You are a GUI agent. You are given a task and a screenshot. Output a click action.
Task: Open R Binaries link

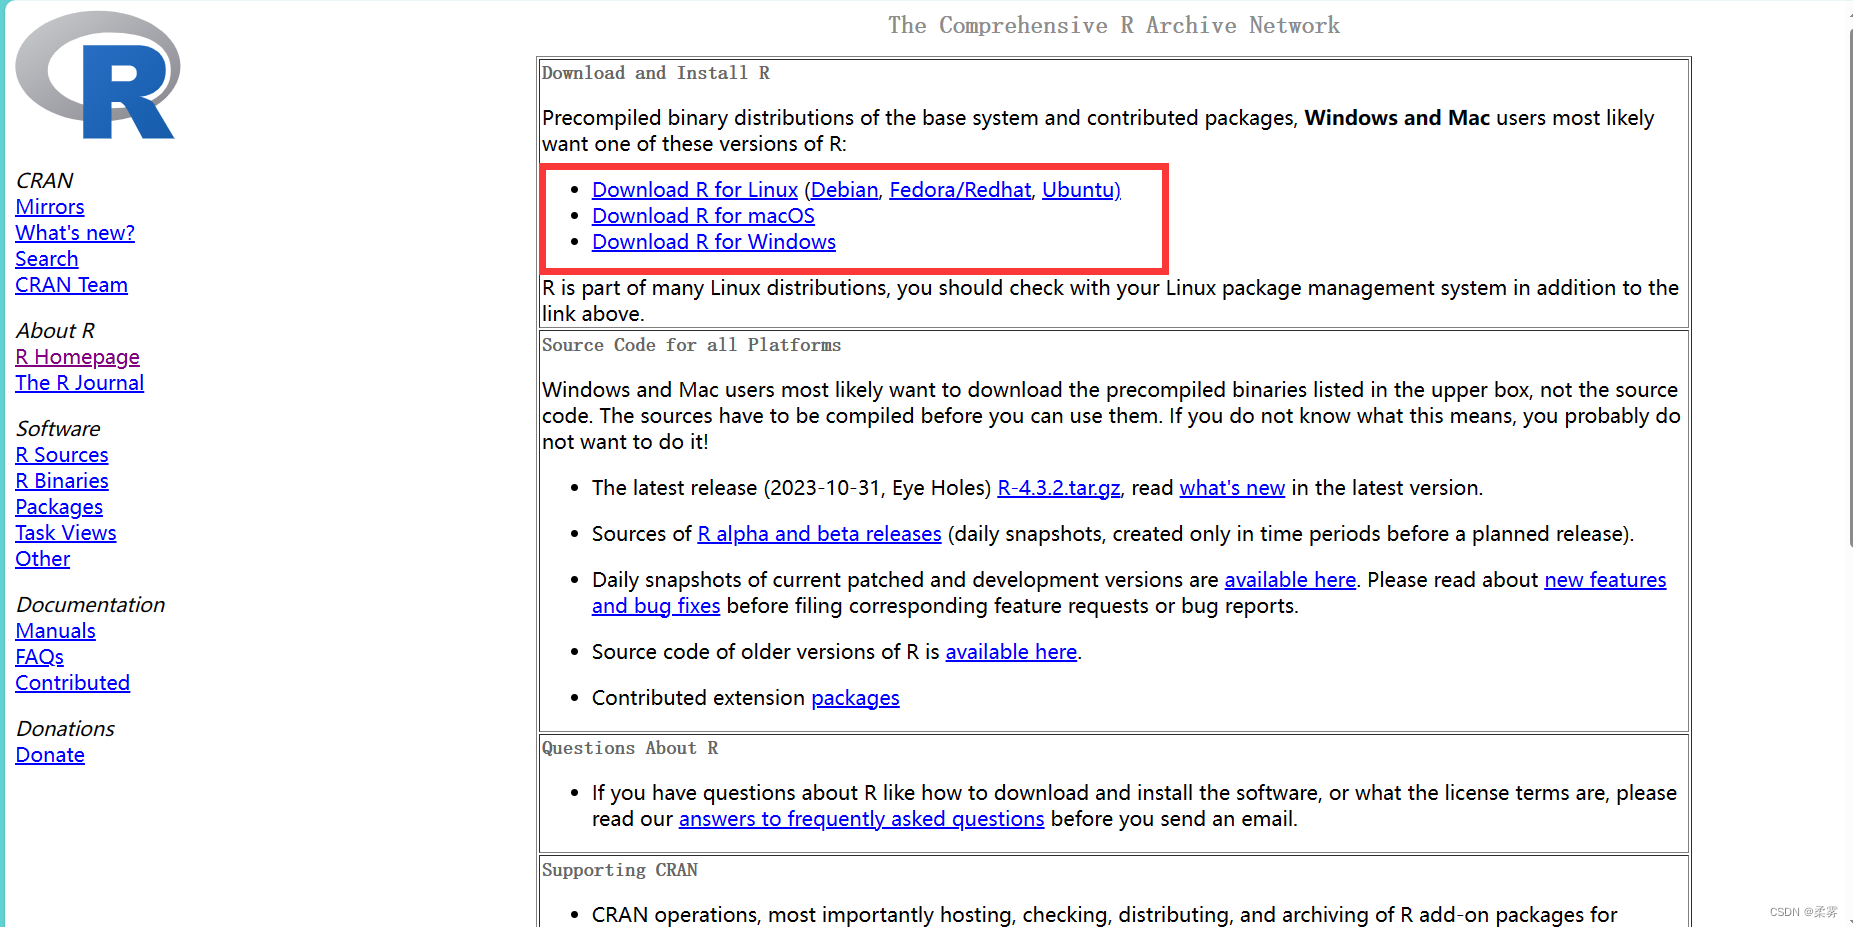[62, 481]
